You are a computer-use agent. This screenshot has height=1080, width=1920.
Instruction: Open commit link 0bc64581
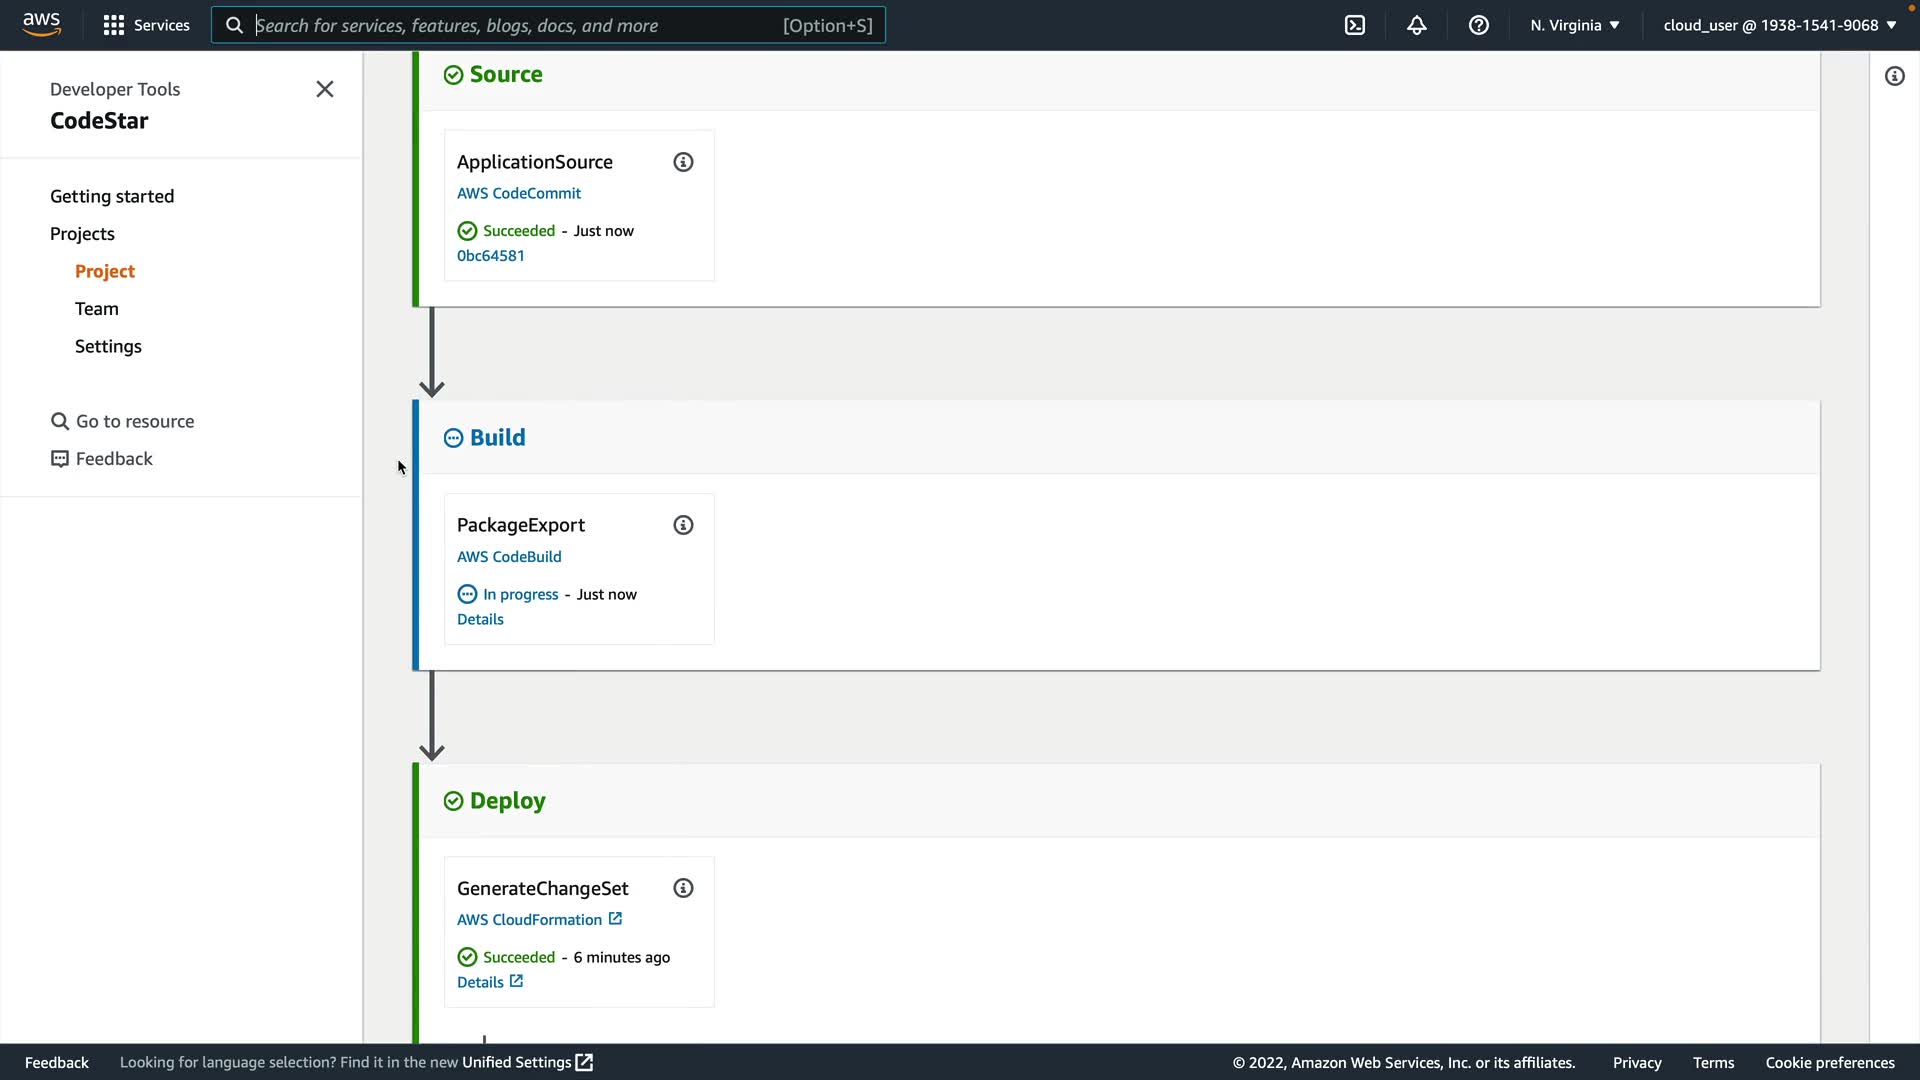click(490, 256)
